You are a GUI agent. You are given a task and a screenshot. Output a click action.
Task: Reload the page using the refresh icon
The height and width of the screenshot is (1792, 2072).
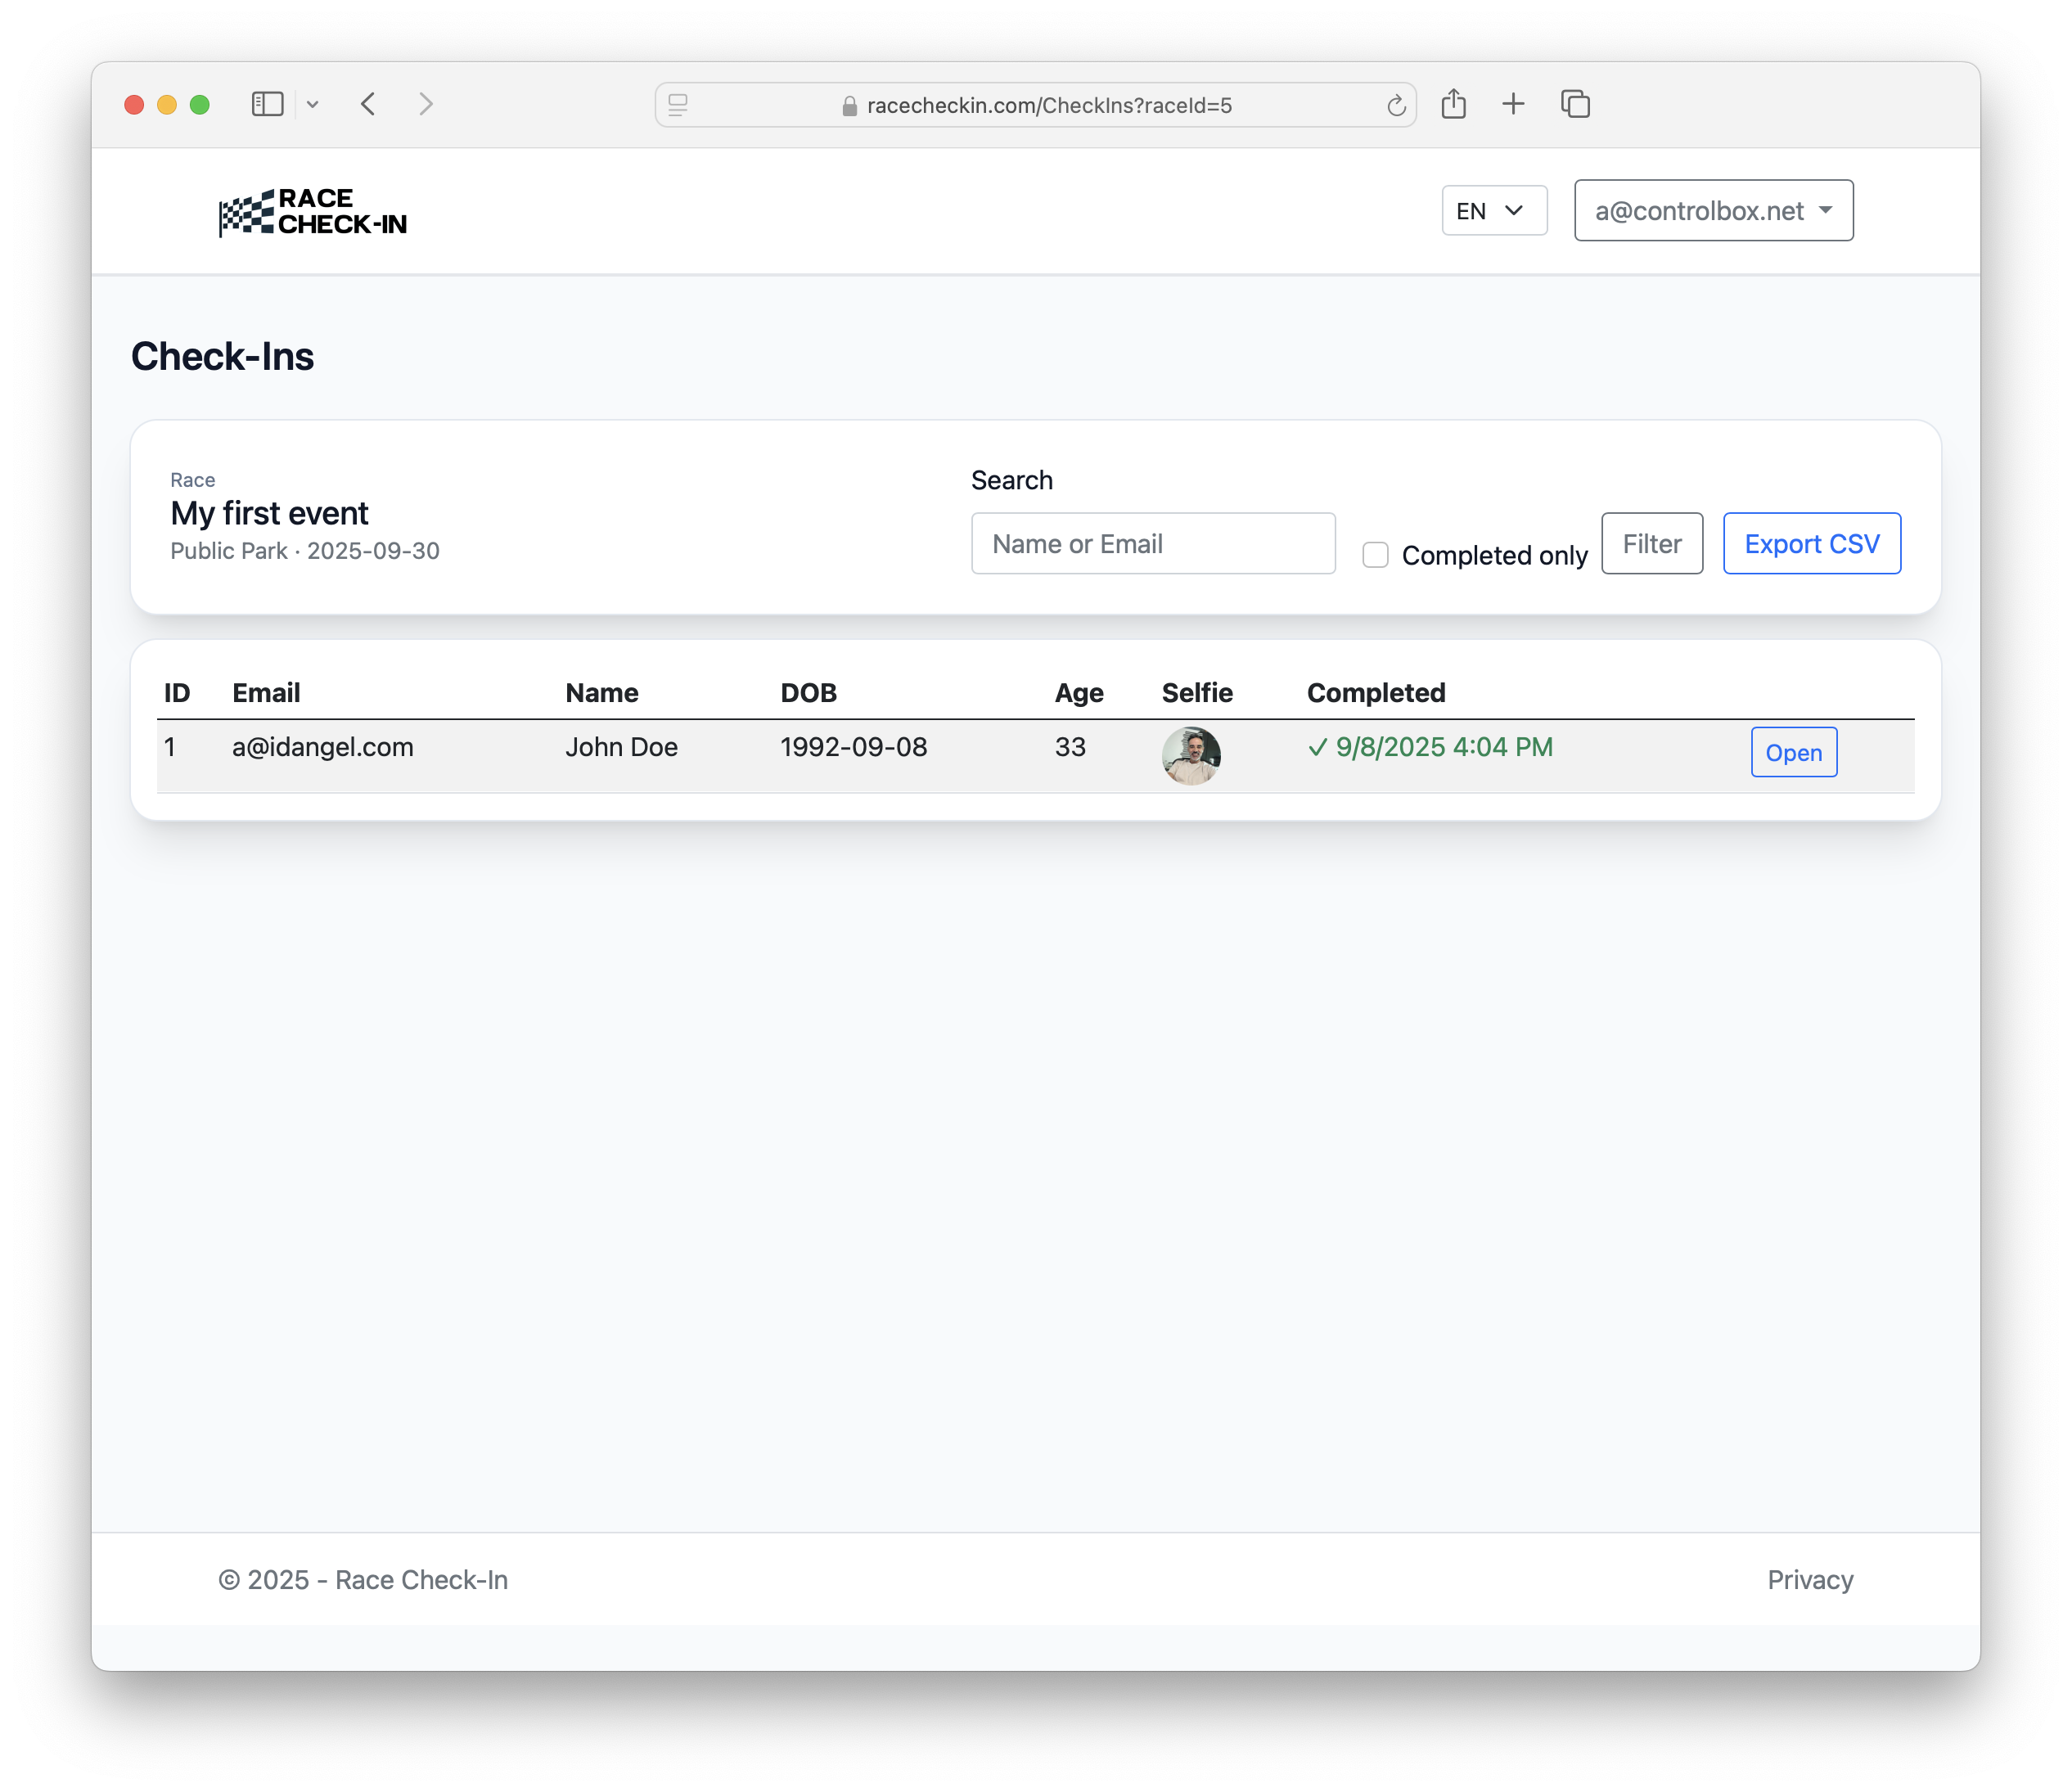coord(1396,105)
